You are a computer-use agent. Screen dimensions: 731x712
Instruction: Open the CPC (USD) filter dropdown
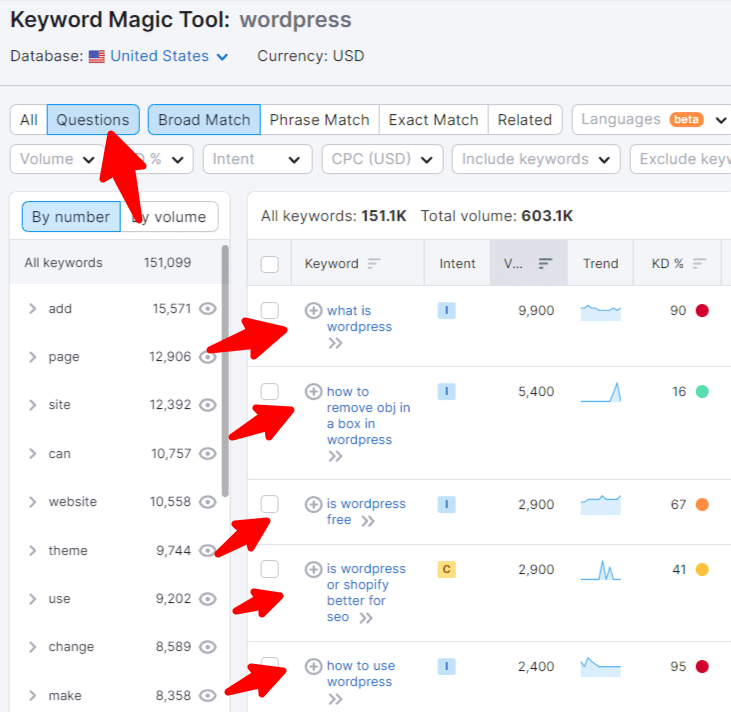click(x=382, y=159)
